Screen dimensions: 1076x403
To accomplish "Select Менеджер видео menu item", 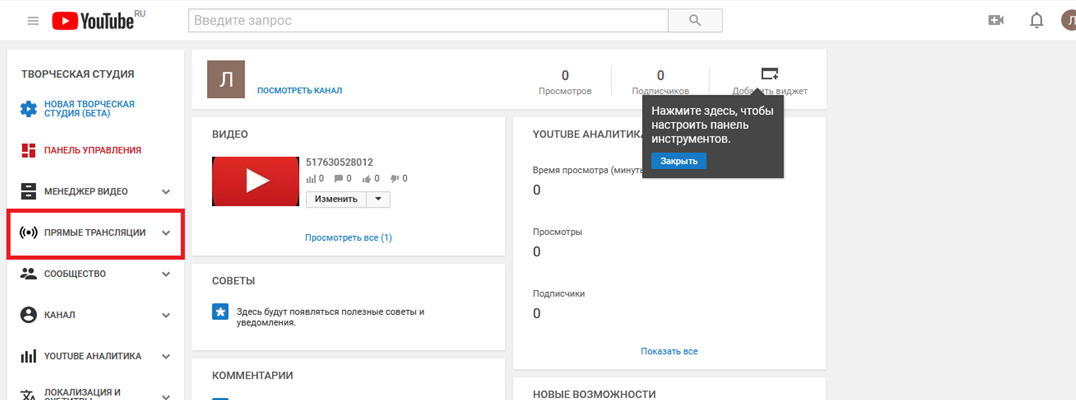I will [x=86, y=192].
